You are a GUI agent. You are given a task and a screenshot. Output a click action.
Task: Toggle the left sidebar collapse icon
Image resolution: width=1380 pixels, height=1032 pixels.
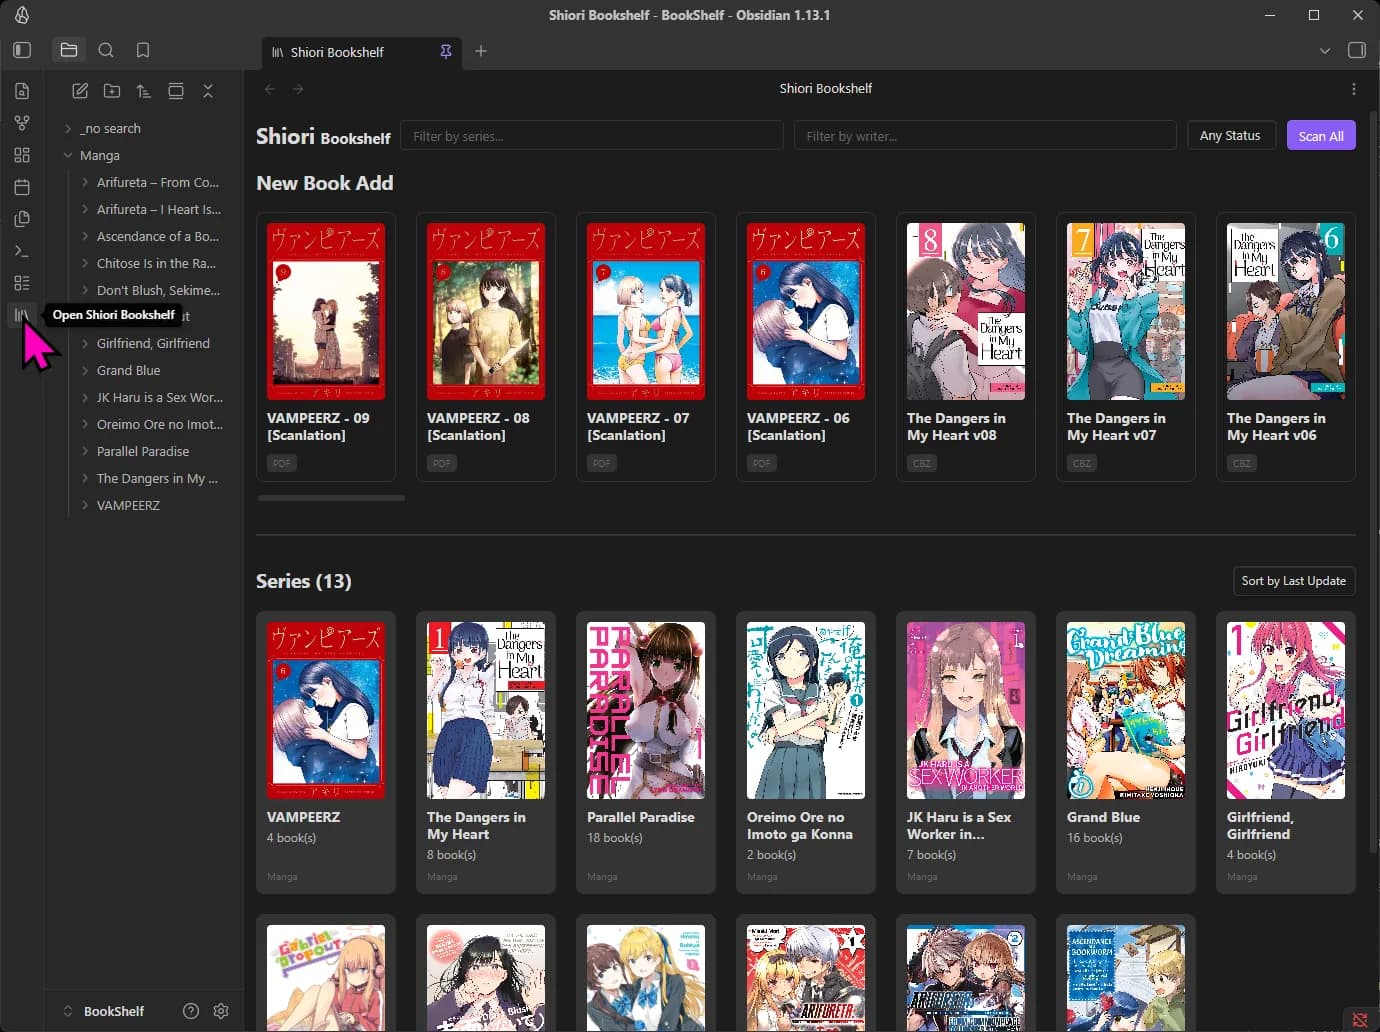[x=22, y=50]
